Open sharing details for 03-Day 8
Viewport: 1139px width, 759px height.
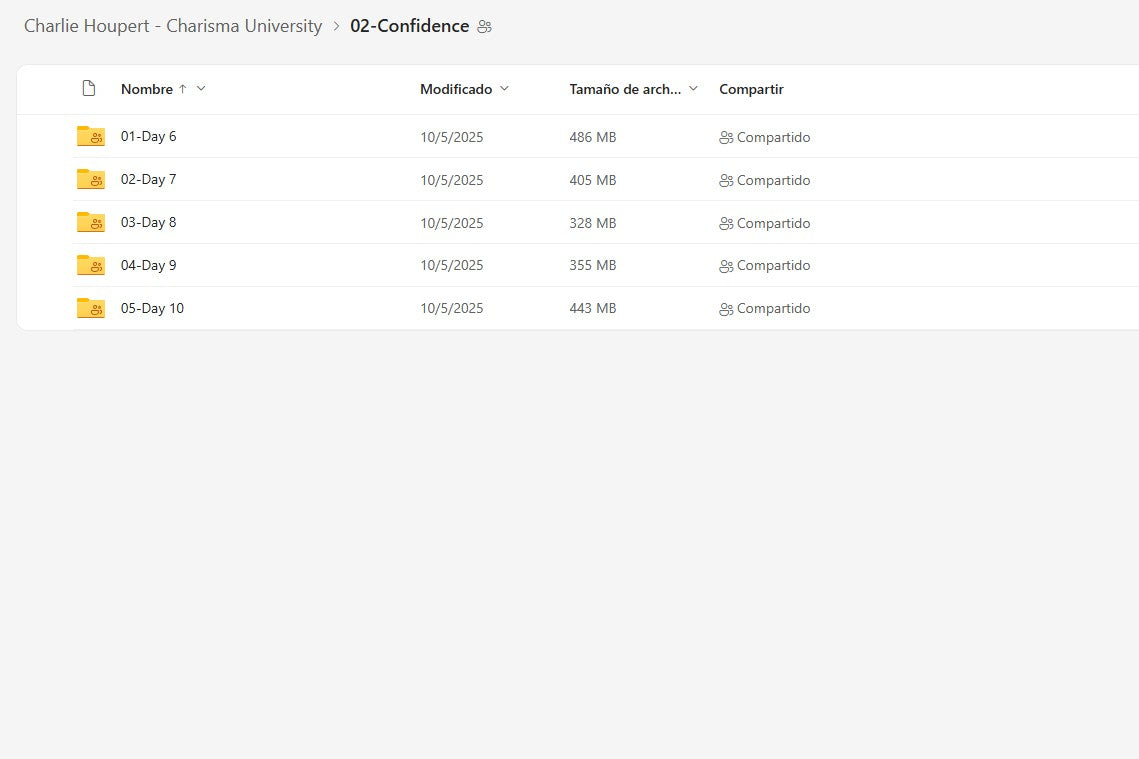765,223
